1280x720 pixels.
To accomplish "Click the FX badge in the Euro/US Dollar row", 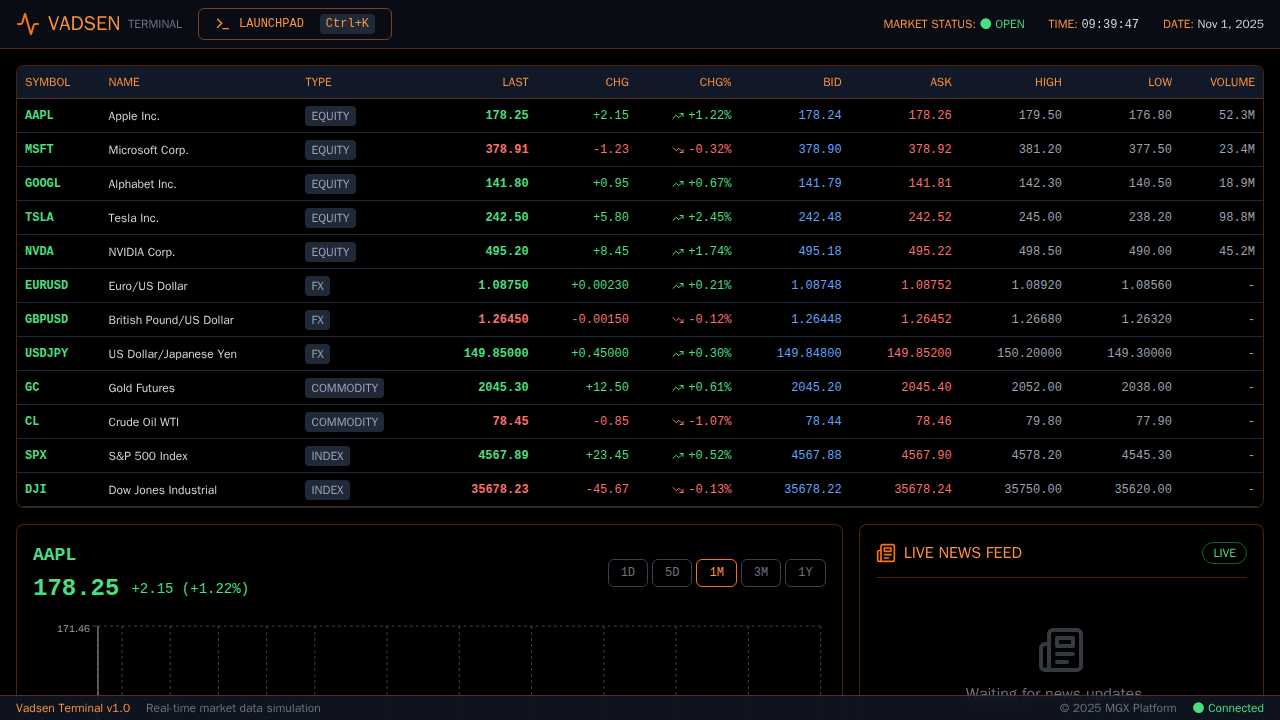I will [x=317, y=286].
